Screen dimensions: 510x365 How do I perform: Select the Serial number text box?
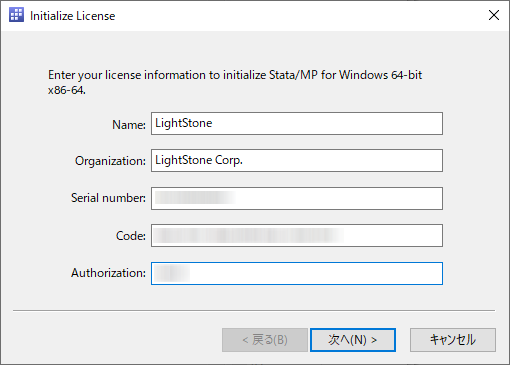click(297, 198)
